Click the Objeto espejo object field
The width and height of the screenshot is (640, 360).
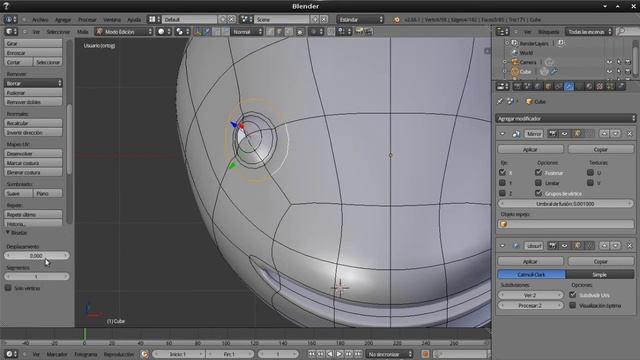pyautogui.click(x=566, y=224)
